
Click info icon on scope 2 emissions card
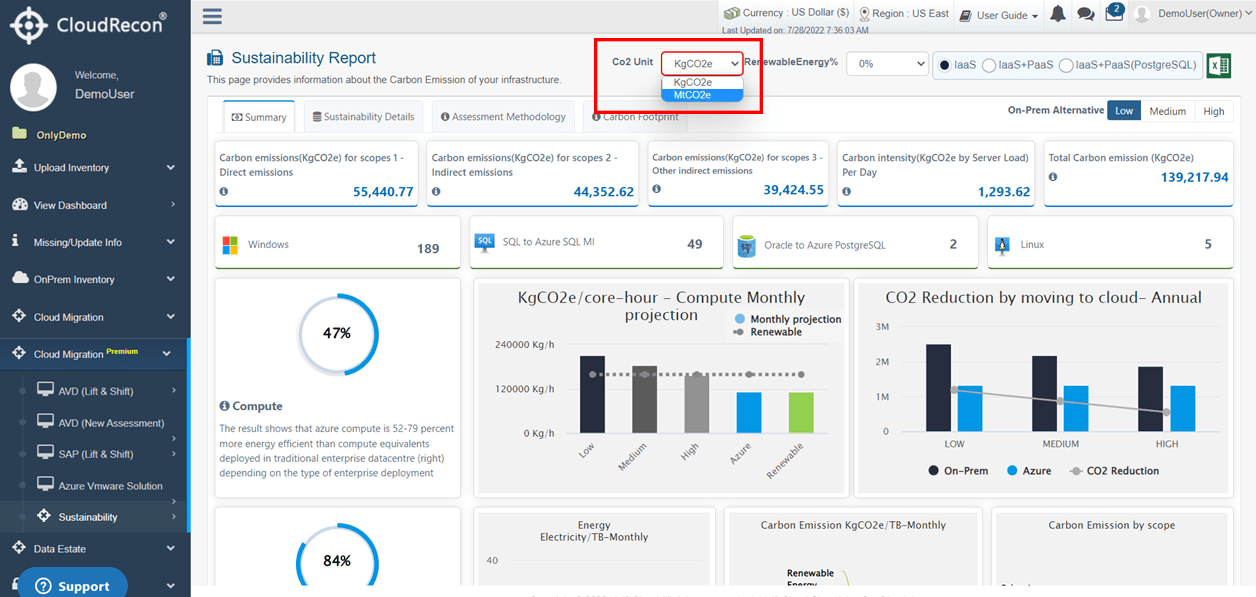click(436, 191)
